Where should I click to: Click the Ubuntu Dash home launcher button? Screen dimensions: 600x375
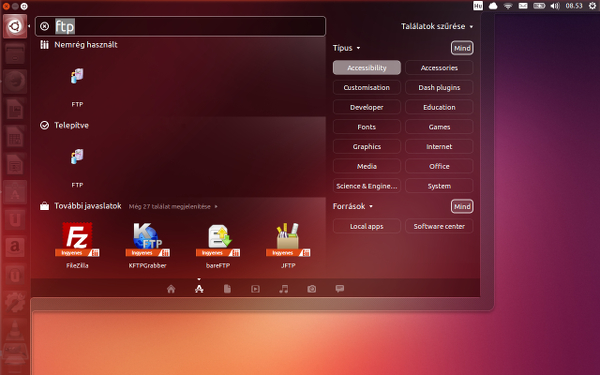point(15,26)
